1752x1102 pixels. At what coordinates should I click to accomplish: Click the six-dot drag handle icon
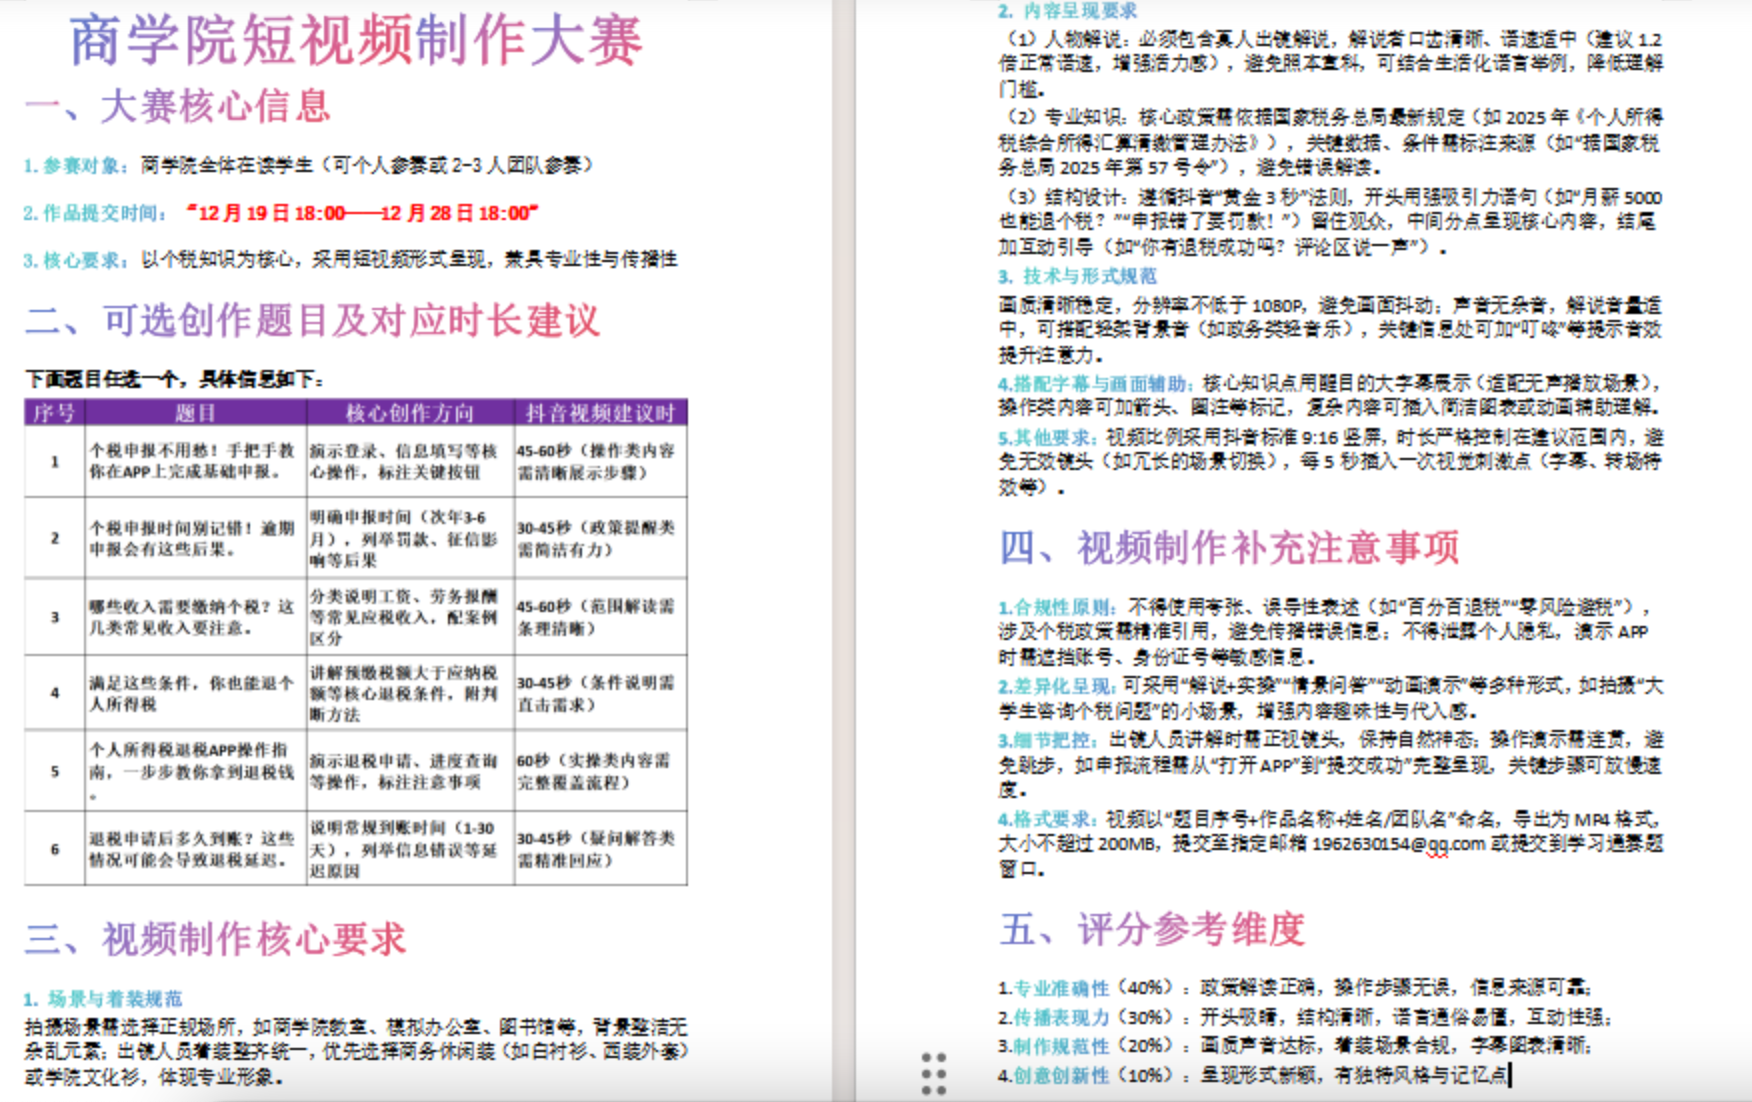point(933,1073)
